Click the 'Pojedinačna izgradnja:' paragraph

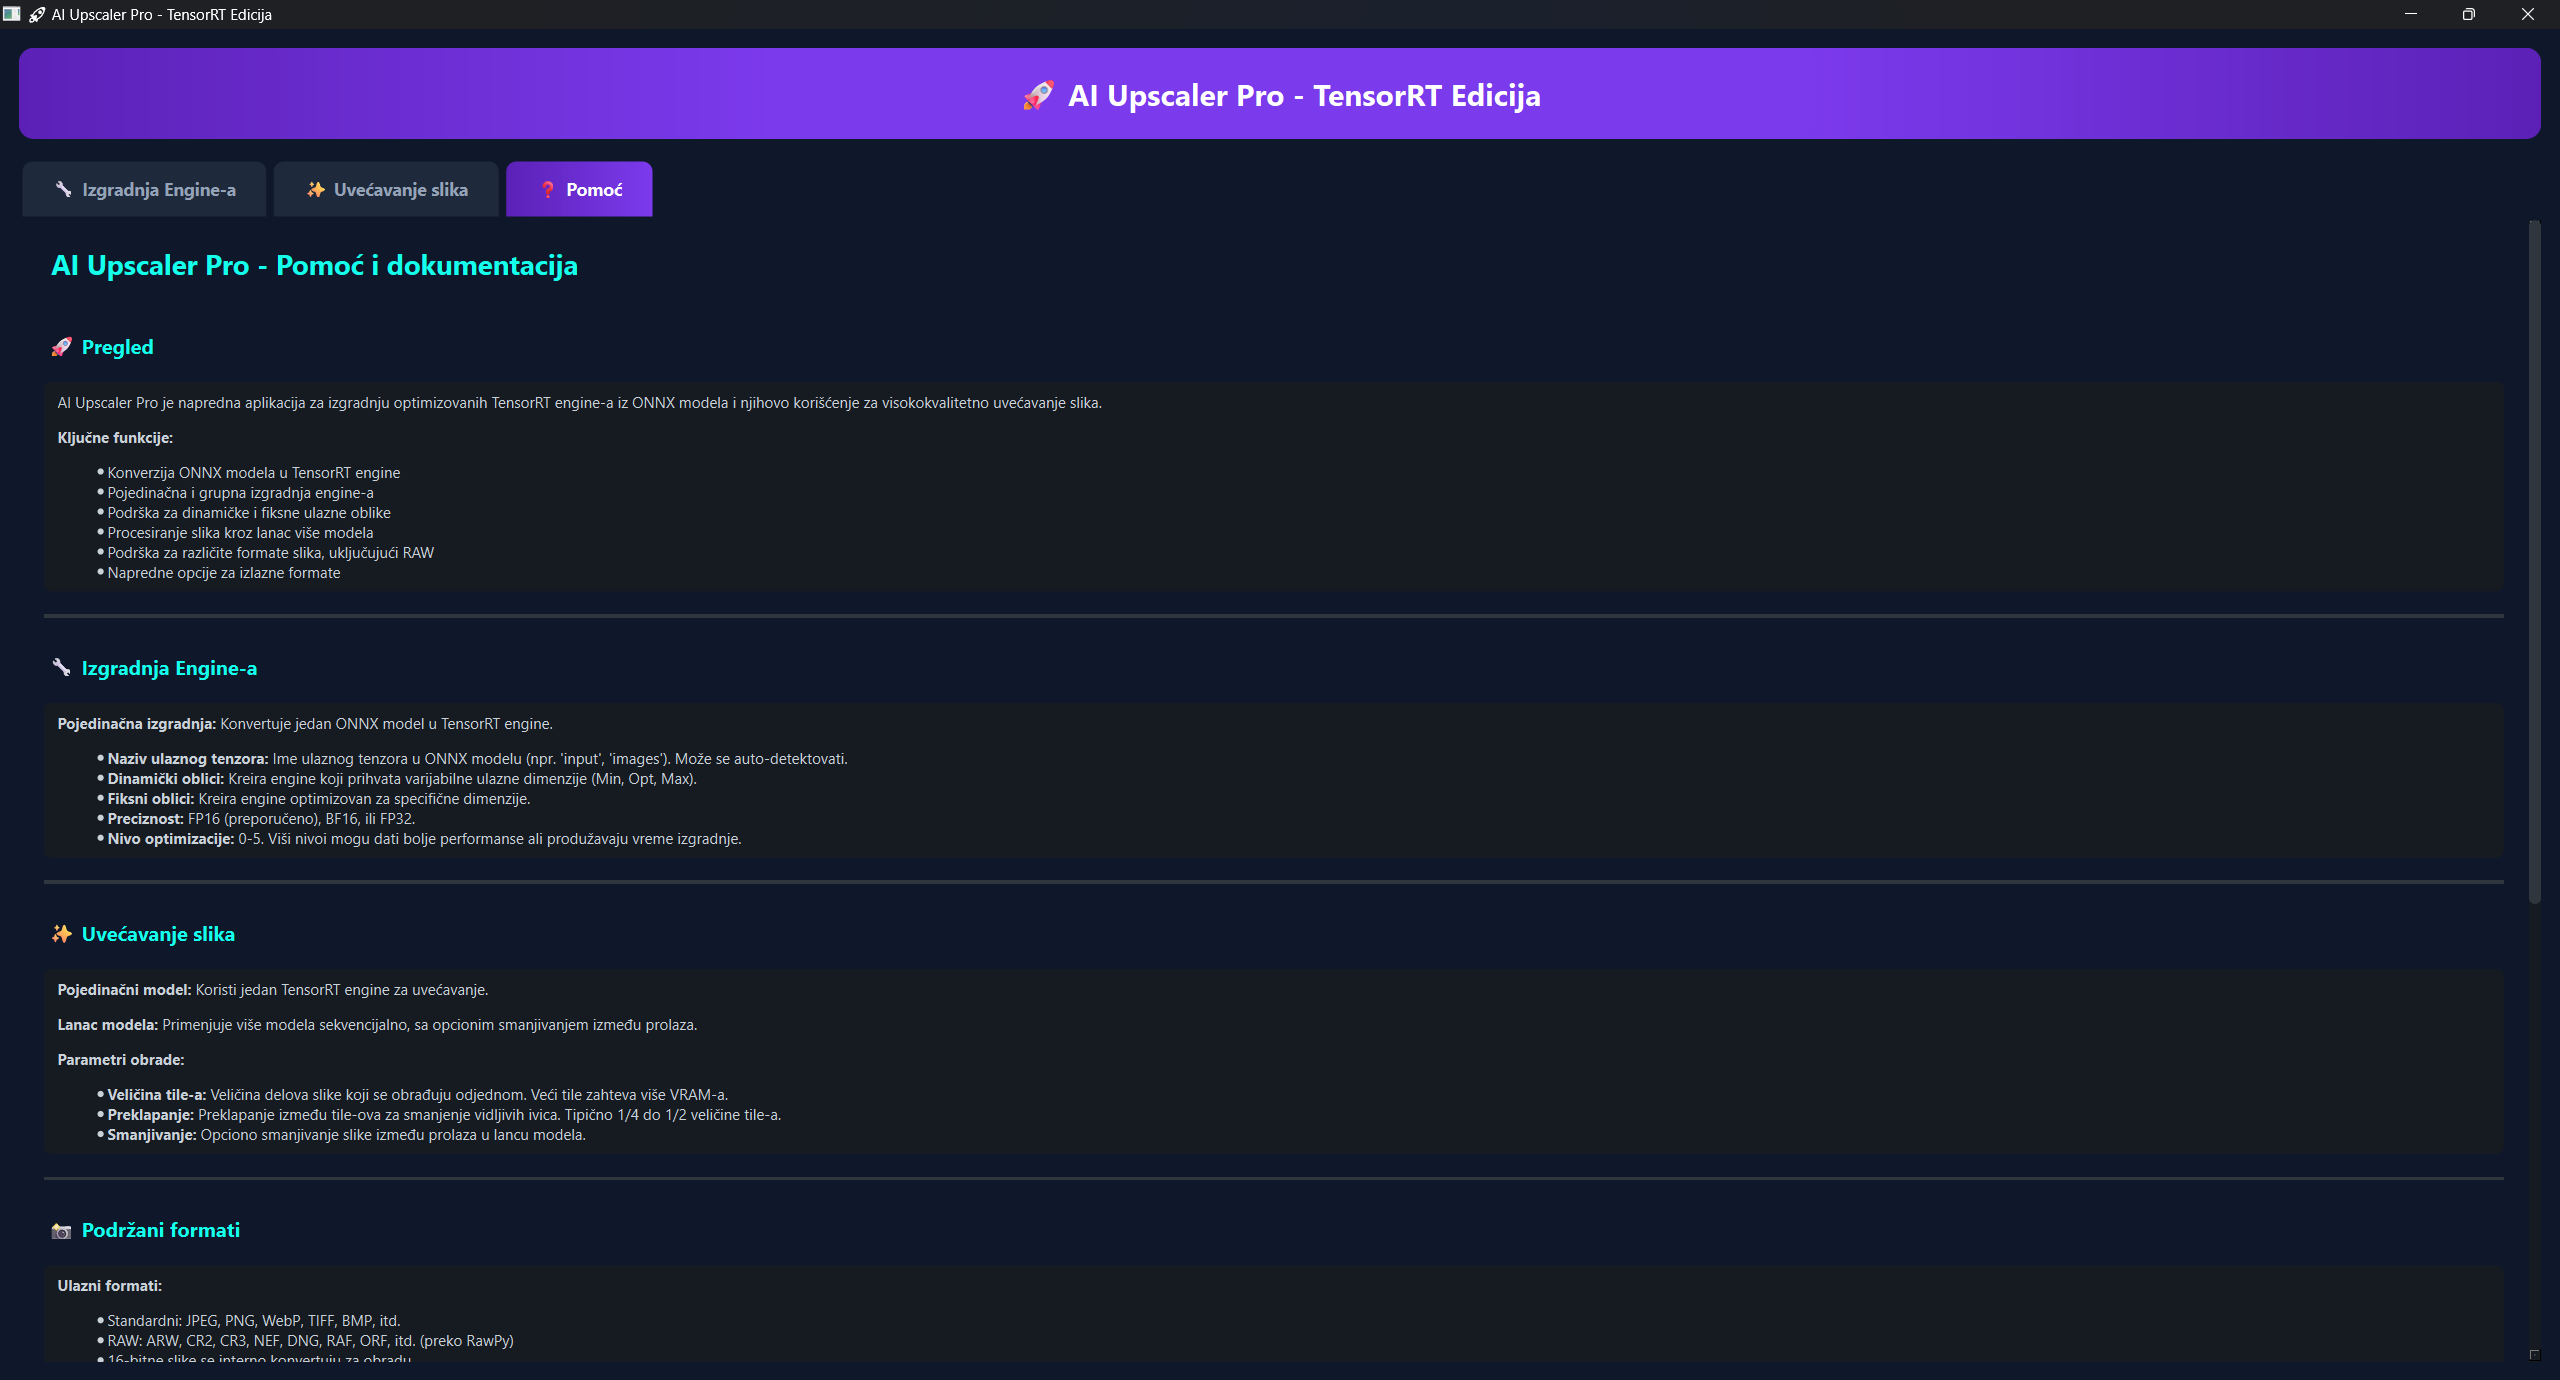pyautogui.click(x=305, y=724)
